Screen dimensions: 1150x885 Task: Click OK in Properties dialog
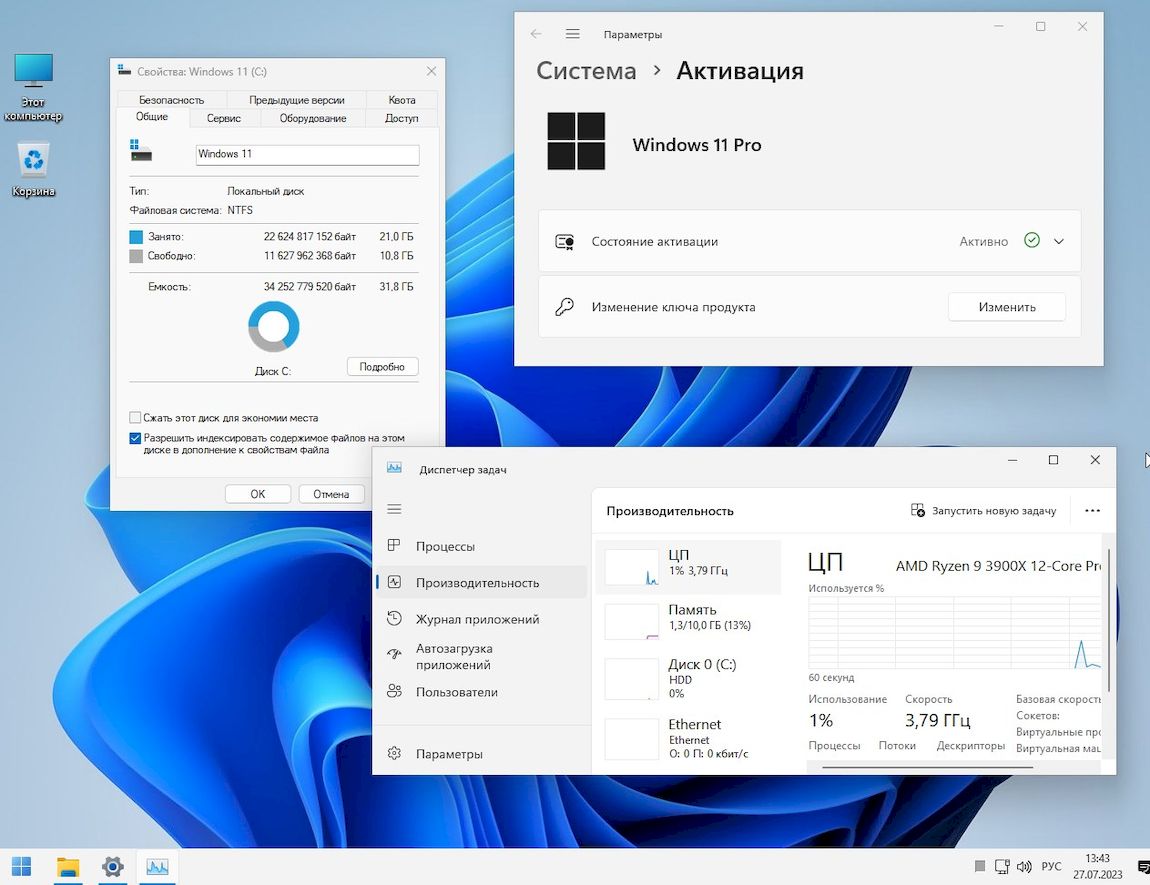click(x=257, y=494)
